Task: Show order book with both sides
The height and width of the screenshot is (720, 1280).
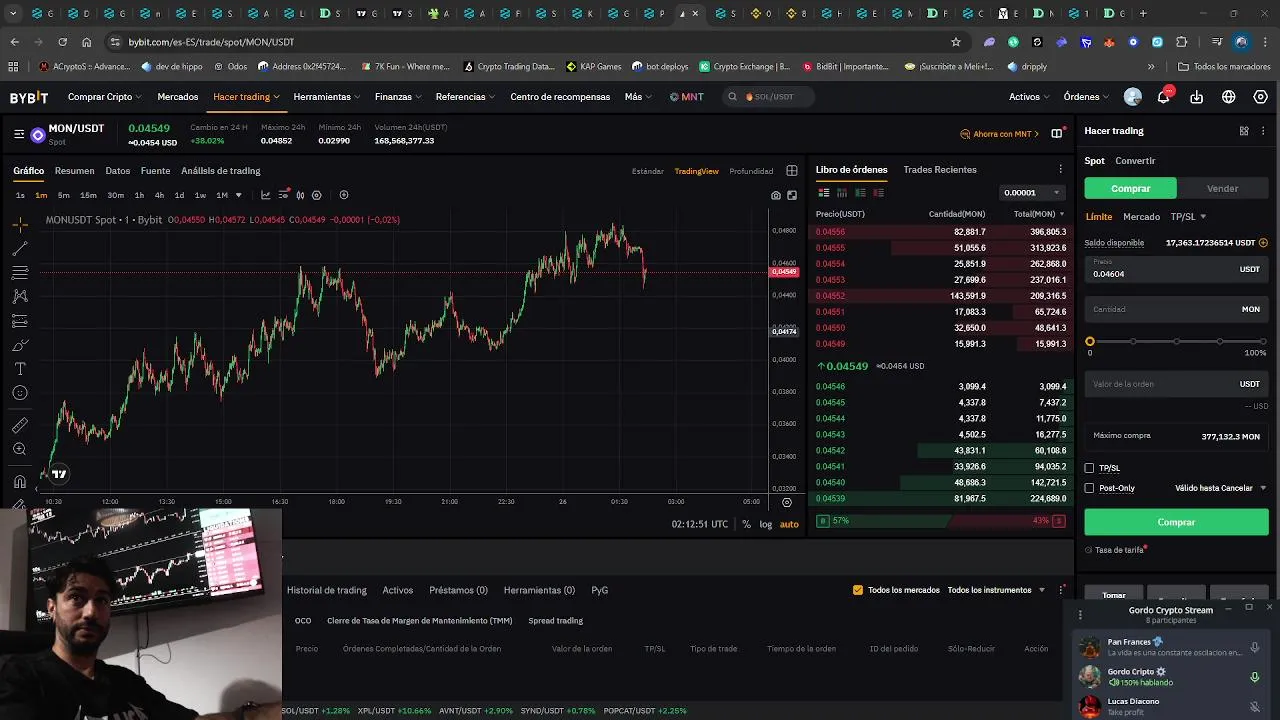Action: pos(824,192)
